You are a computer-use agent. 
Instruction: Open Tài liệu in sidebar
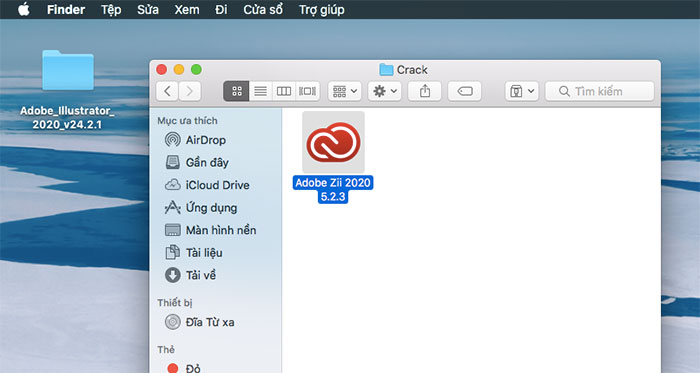click(x=204, y=253)
